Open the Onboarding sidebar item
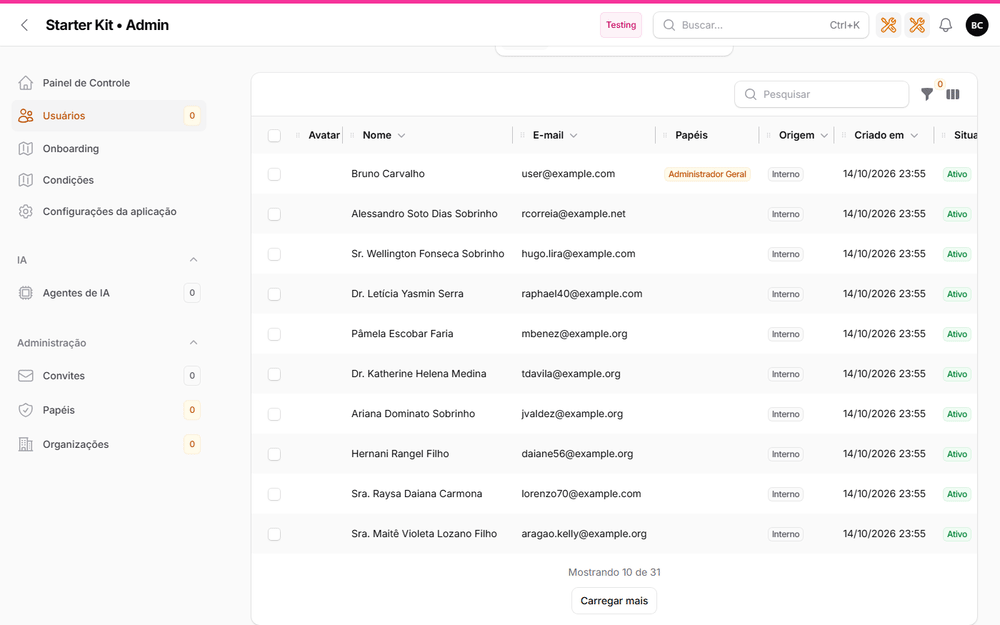The height and width of the screenshot is (625, 1000). pos(109,149)
